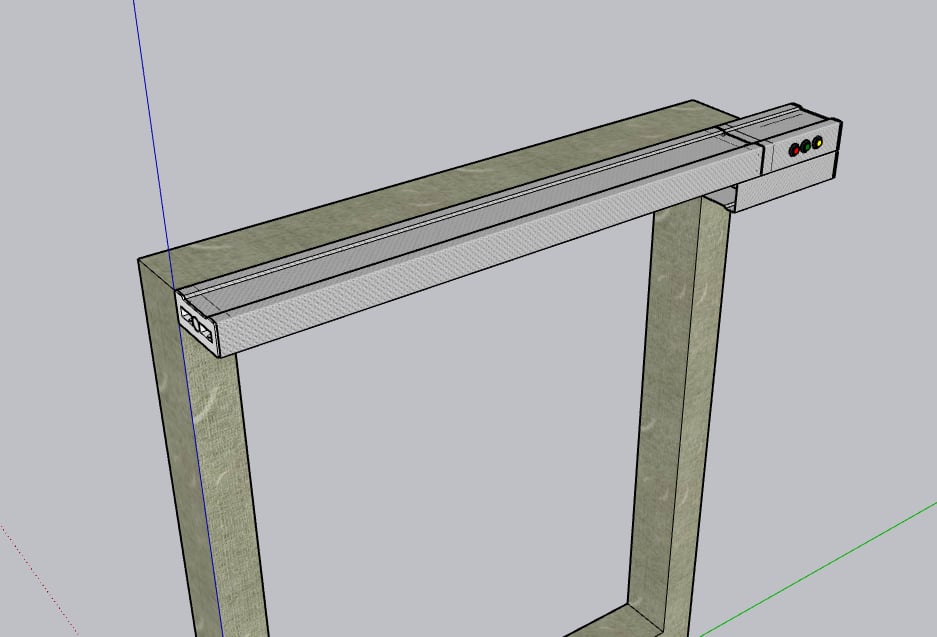The height and width of the screenshot is (637, 937).
Task: Select top face of the frame header beam
Action: click(x=400, y=190)
